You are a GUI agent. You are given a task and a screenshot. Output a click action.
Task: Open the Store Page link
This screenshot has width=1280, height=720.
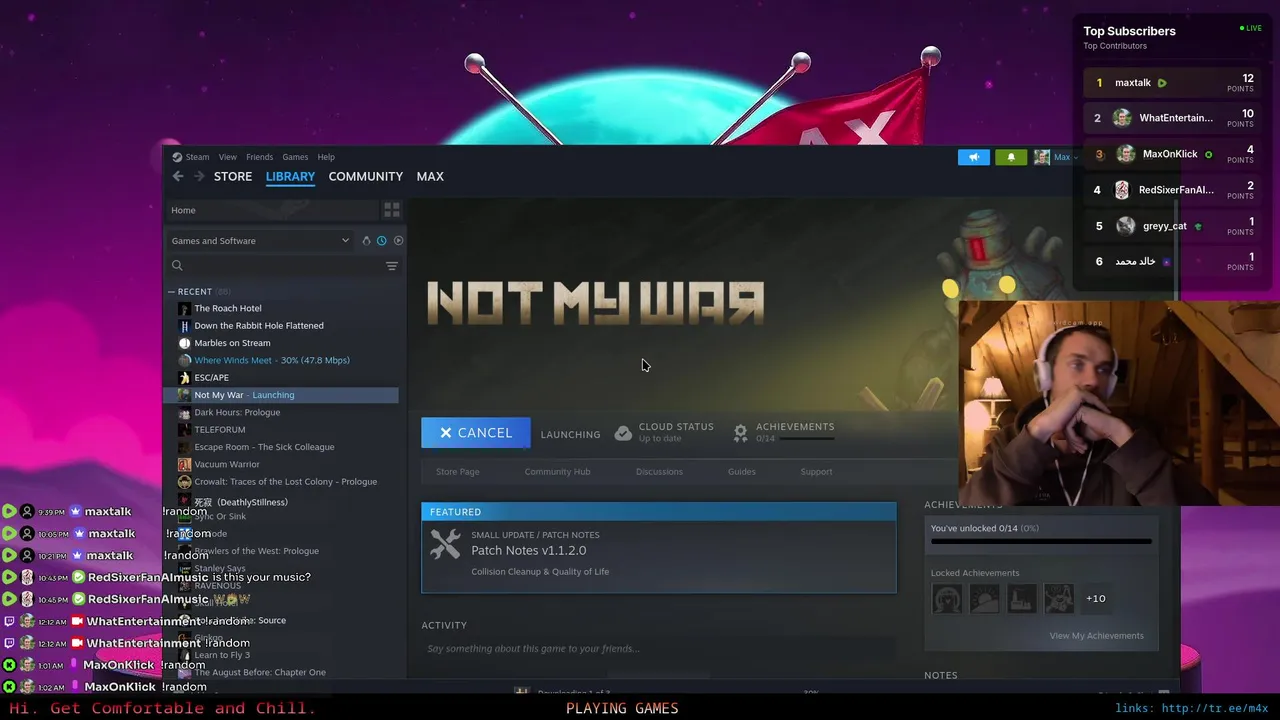pos(457,472)
